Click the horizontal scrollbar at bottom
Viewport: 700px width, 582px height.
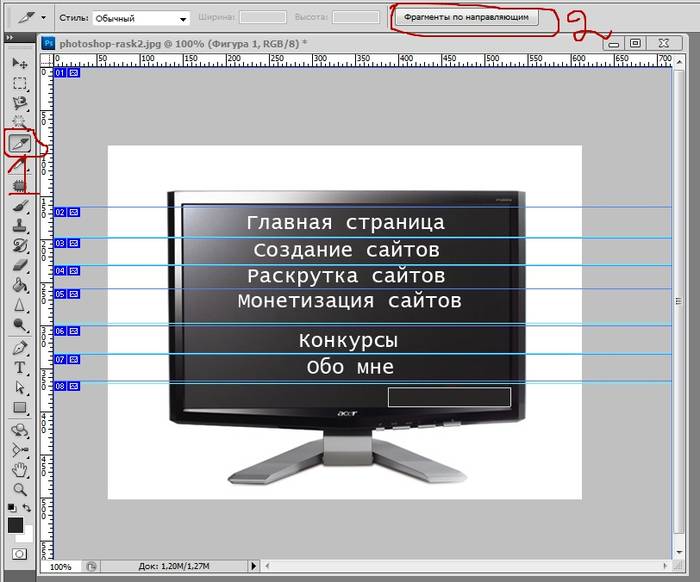point(480,567)
